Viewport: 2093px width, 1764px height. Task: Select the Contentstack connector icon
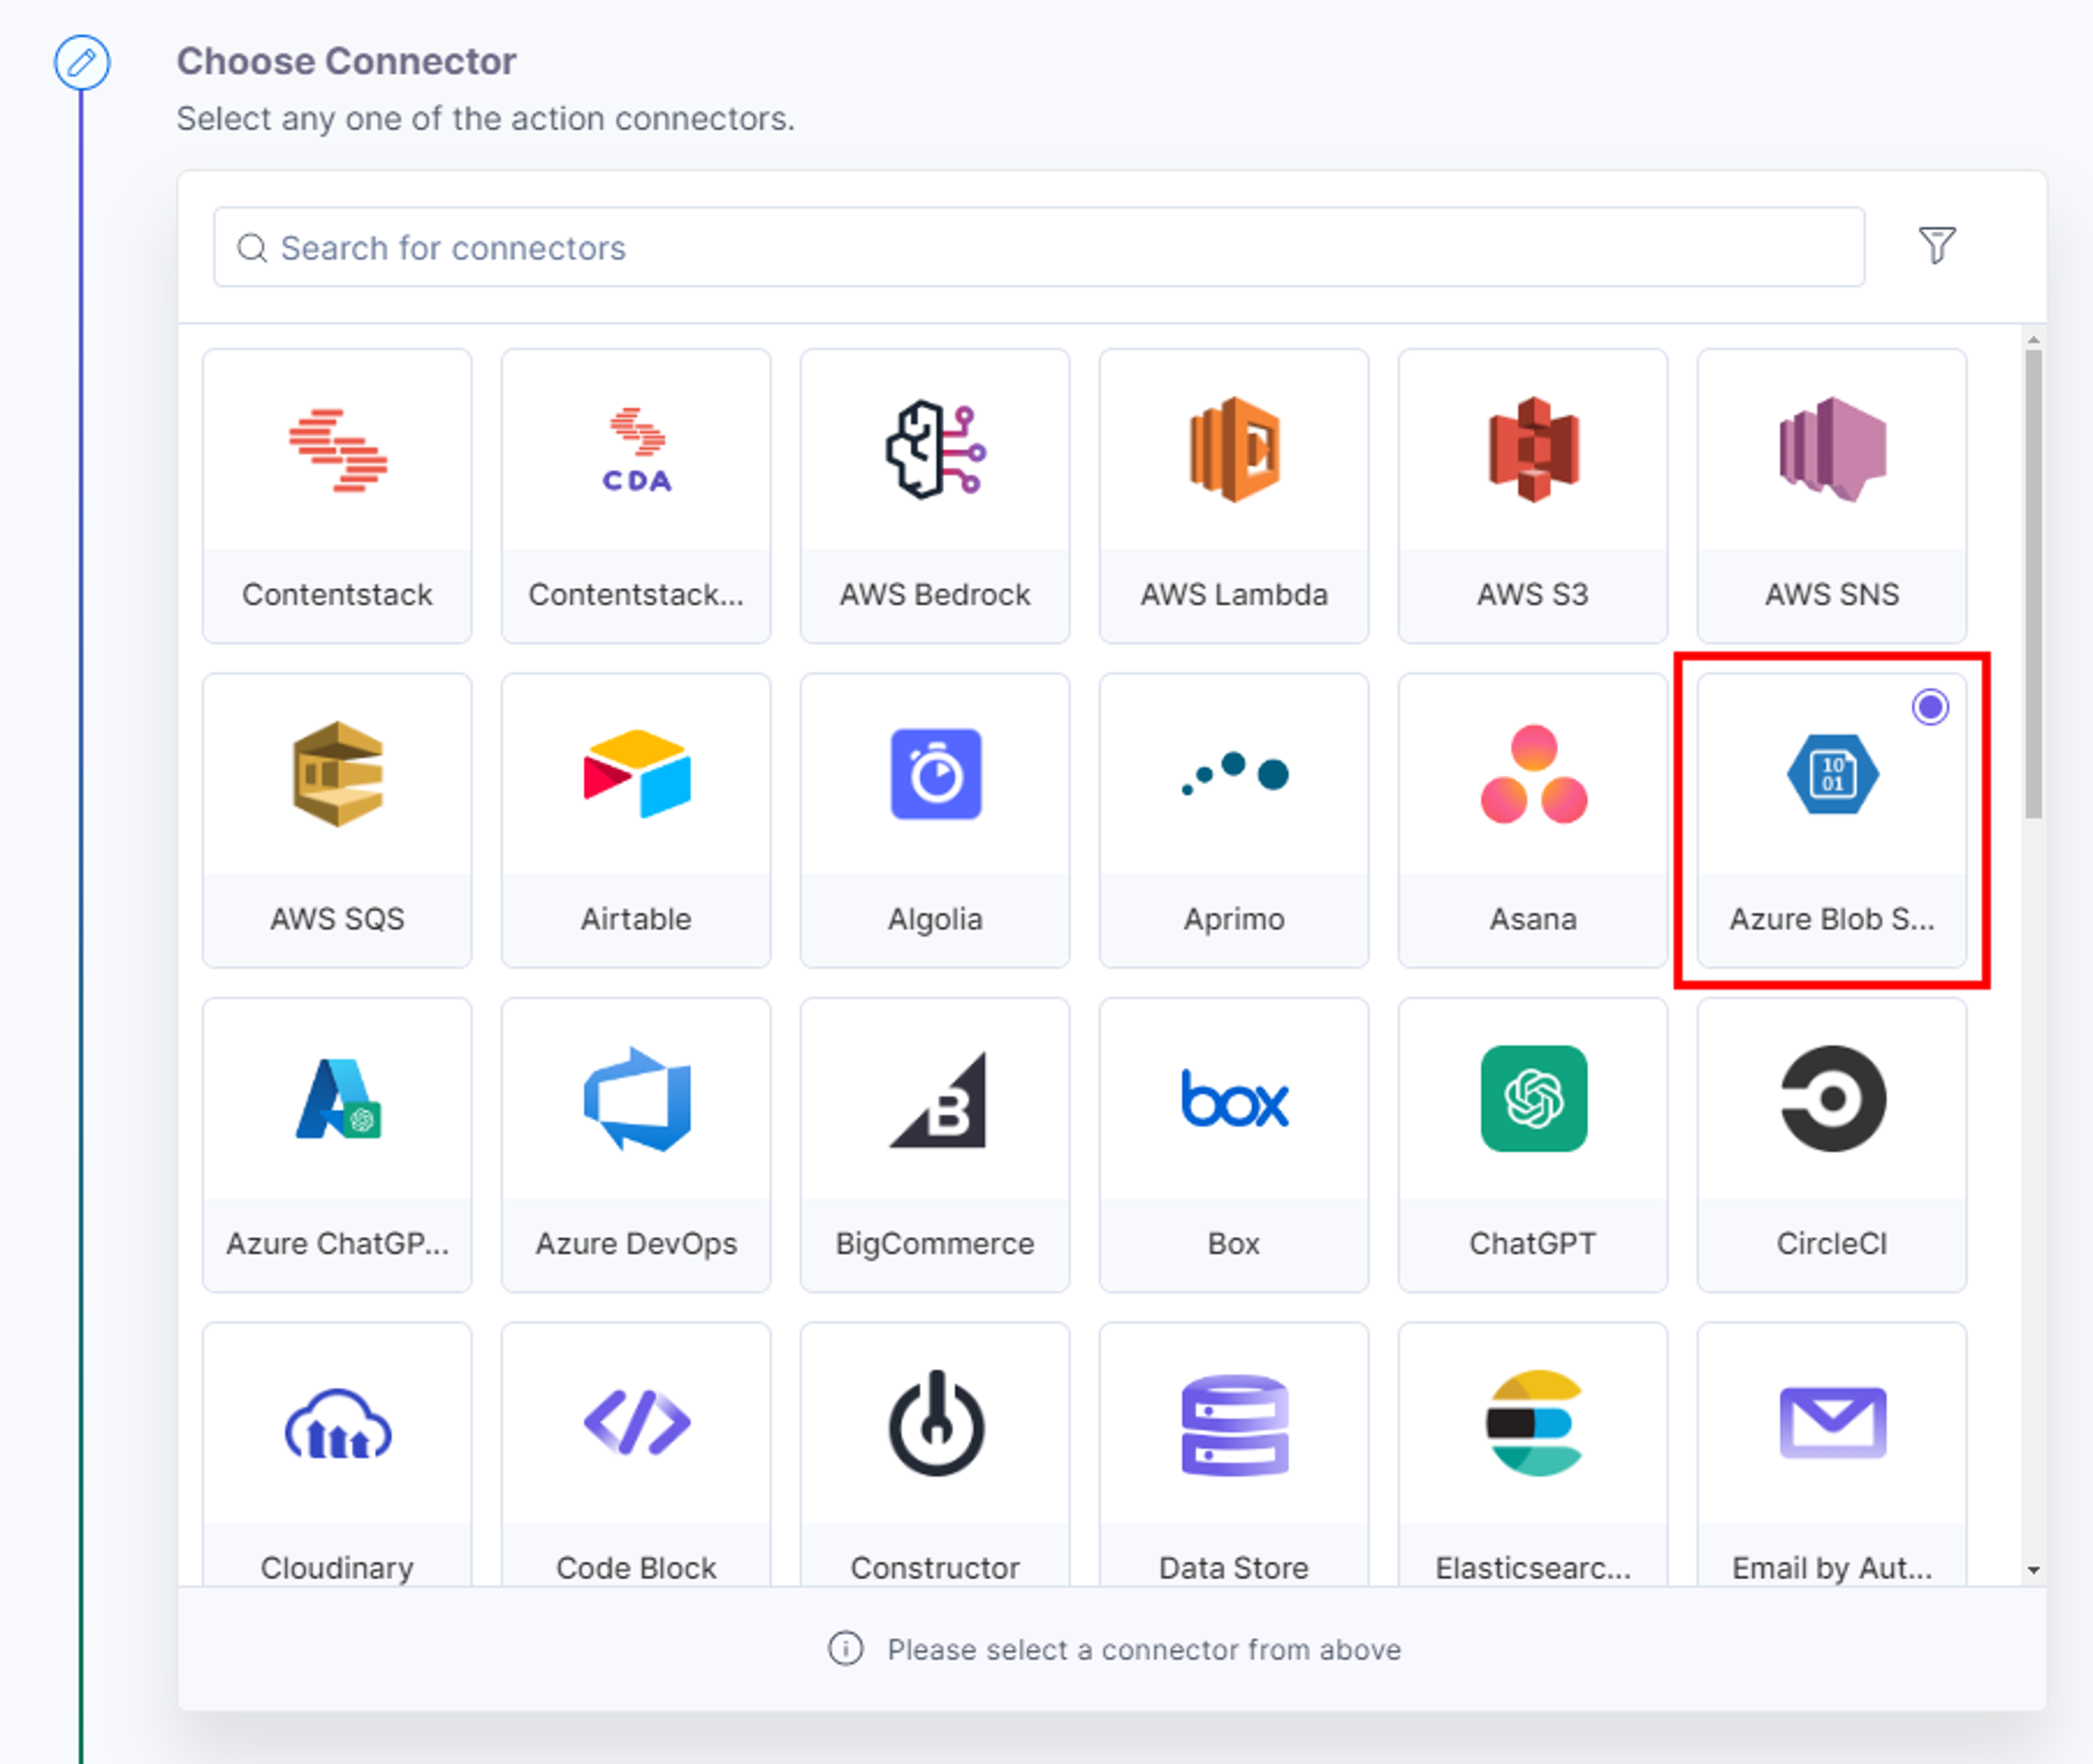[337, 450]
